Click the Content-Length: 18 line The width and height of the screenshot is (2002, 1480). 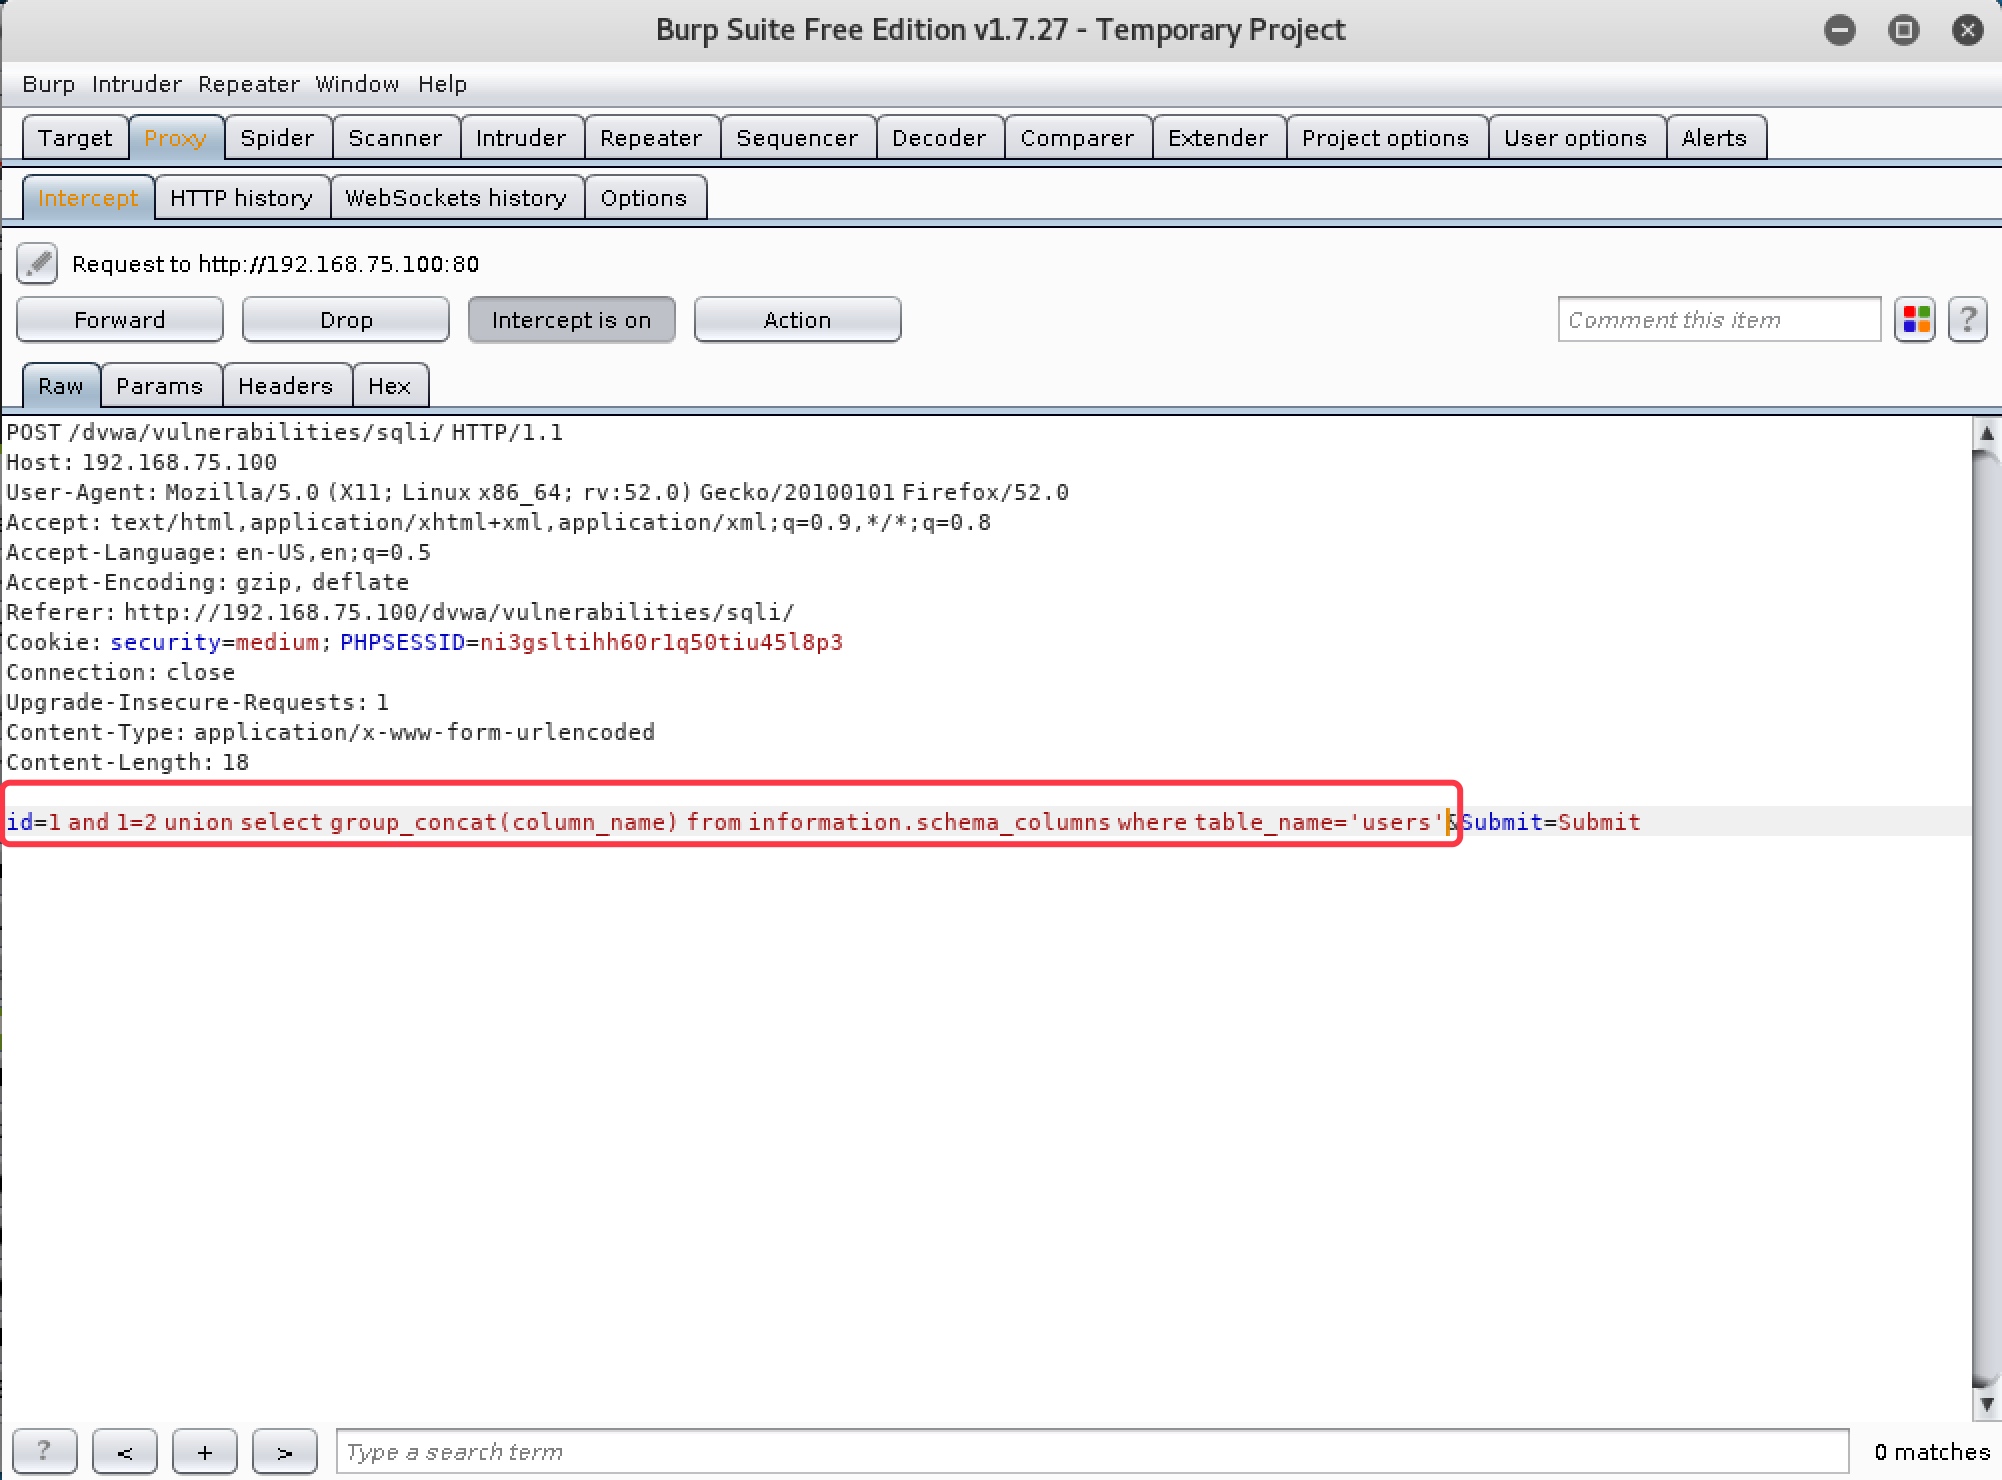[127, 762]
